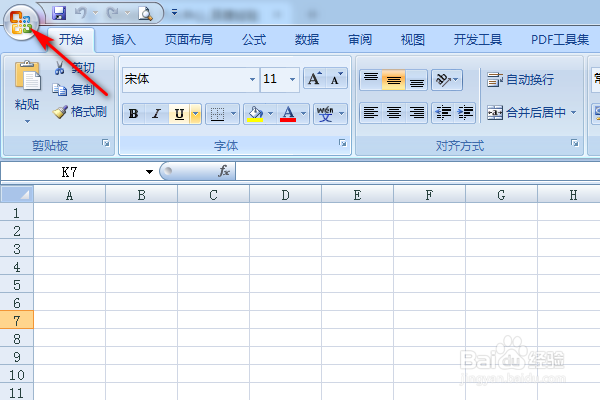Toggle italic formatting
Viewport: 600px width, 400px height.
pyautogui.click(x=157, y=114)
